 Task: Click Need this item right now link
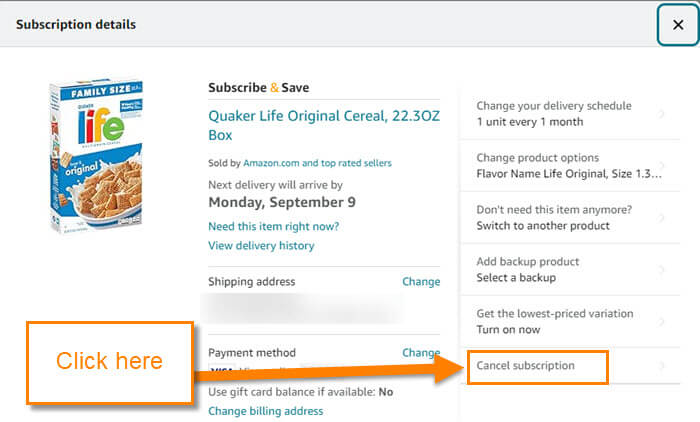click(274, 226)
